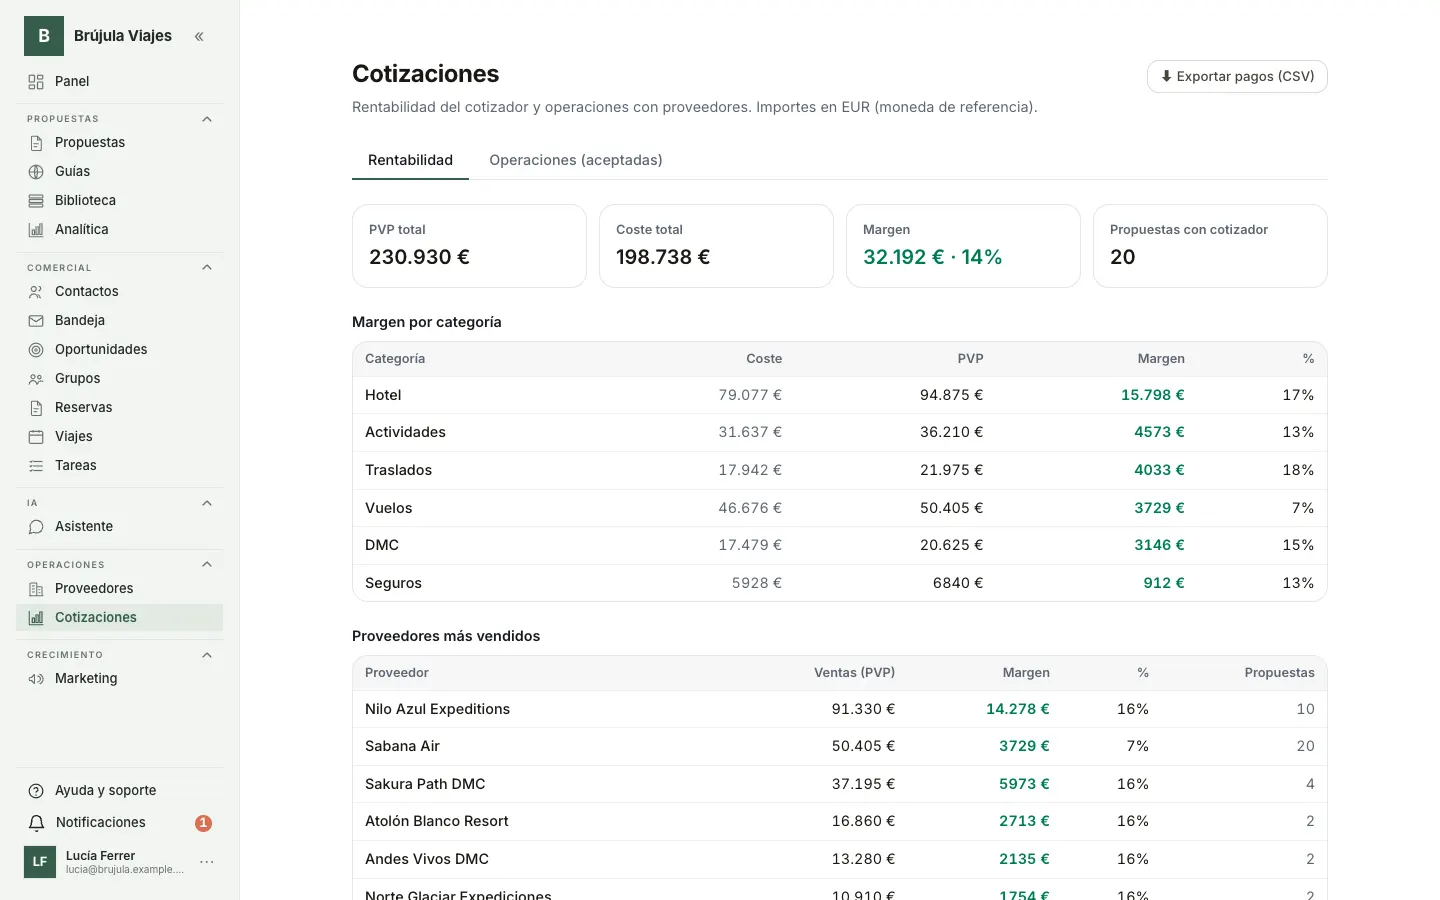Collapse the PROPUESTAS section
The image size is (1440, 900).
point(207,119)
